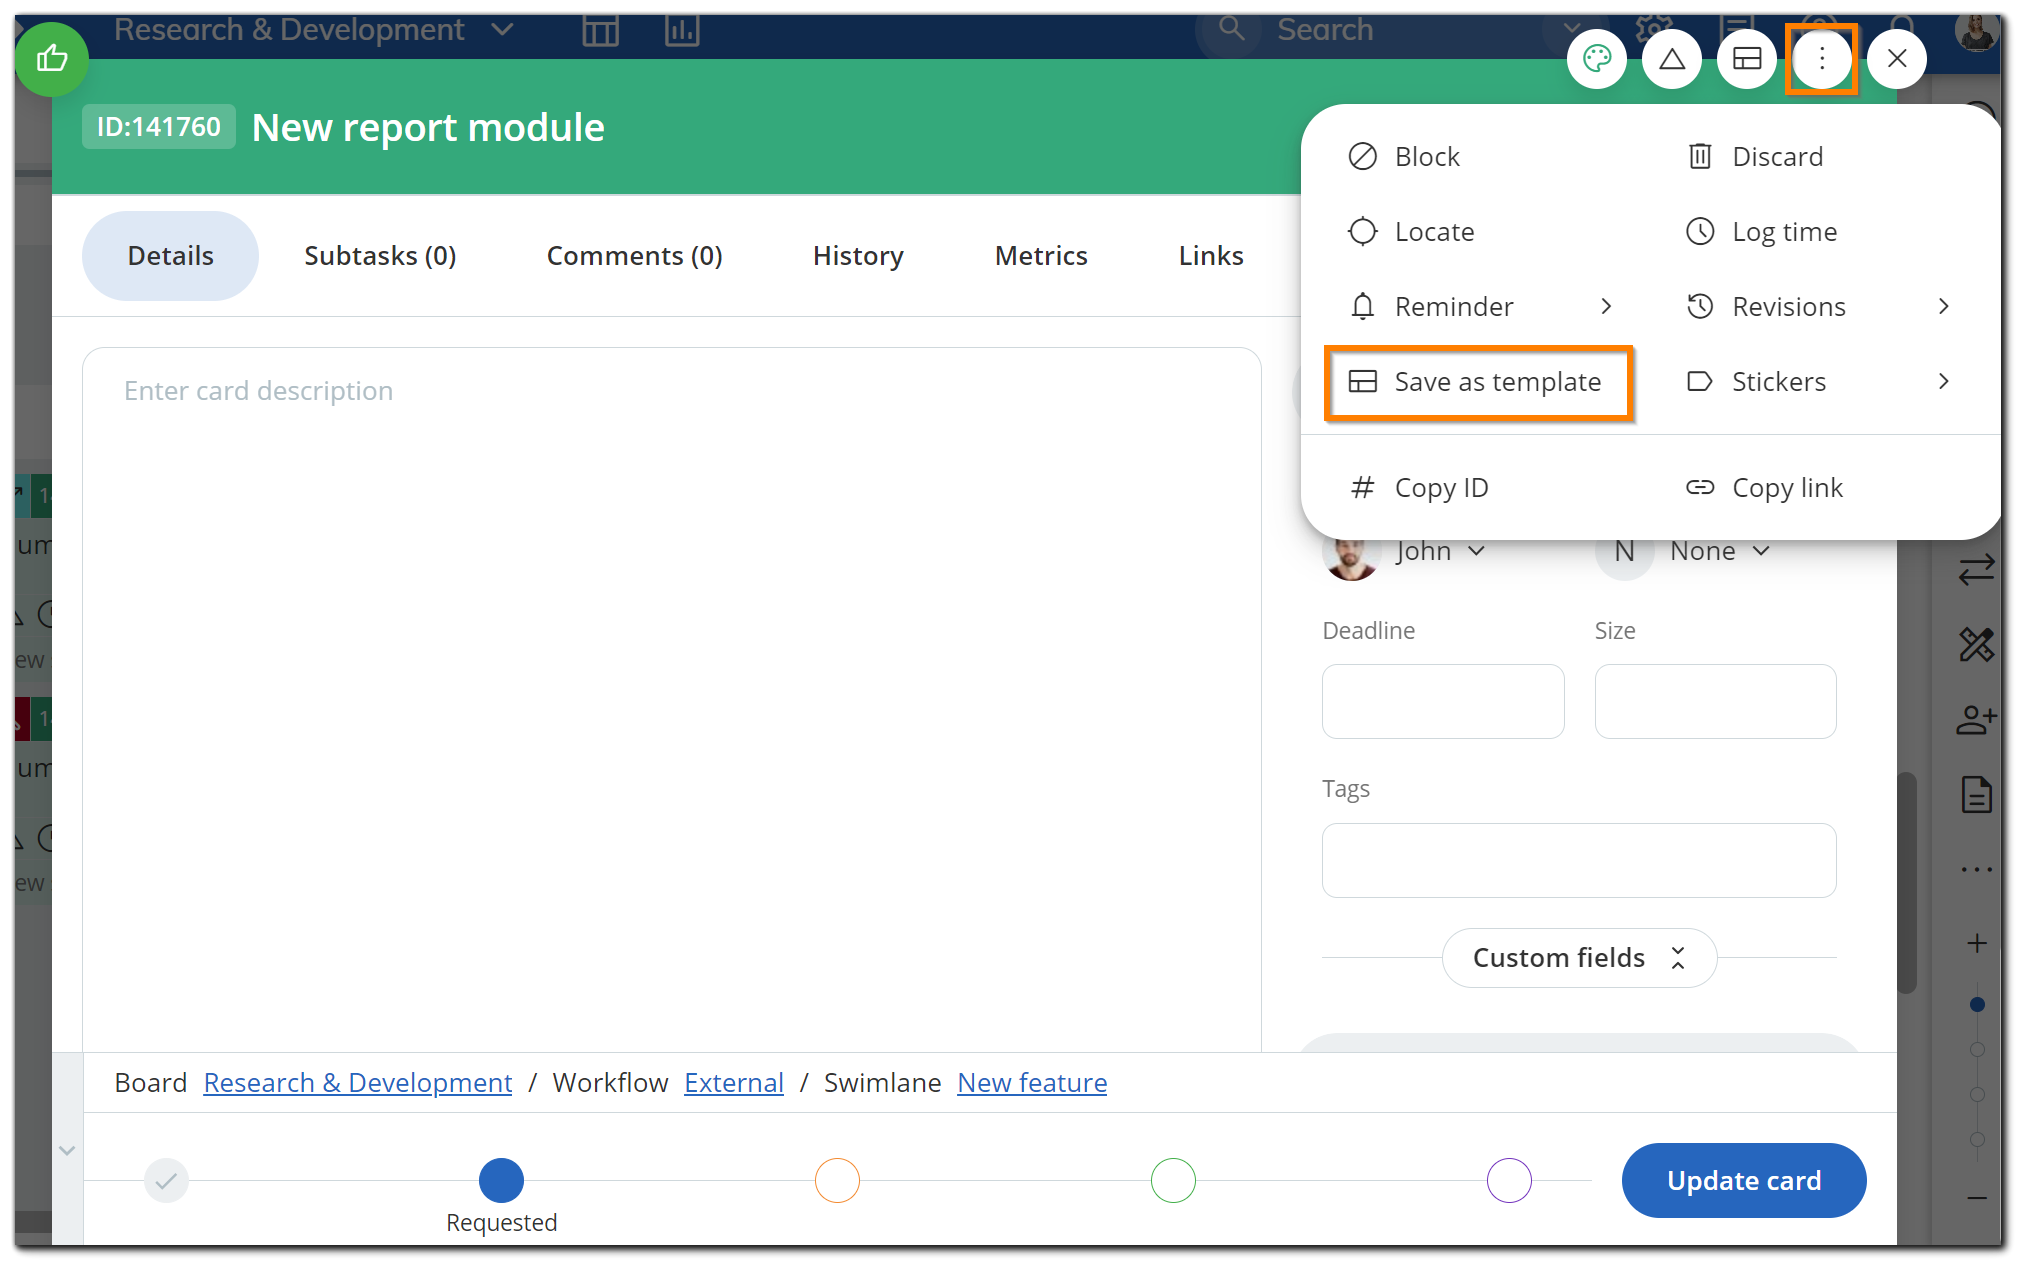Open the three-dot card options menu
The width and height of the screenshot is (2028, 1272).
tap(1821, 58)
